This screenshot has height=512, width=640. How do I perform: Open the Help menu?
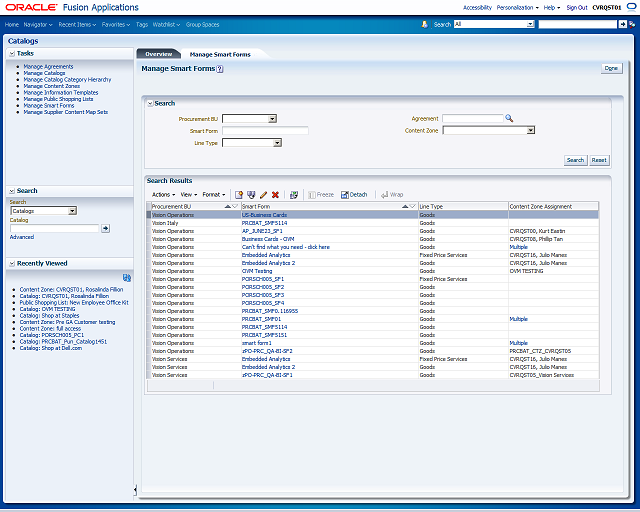(x=551, y=7)
